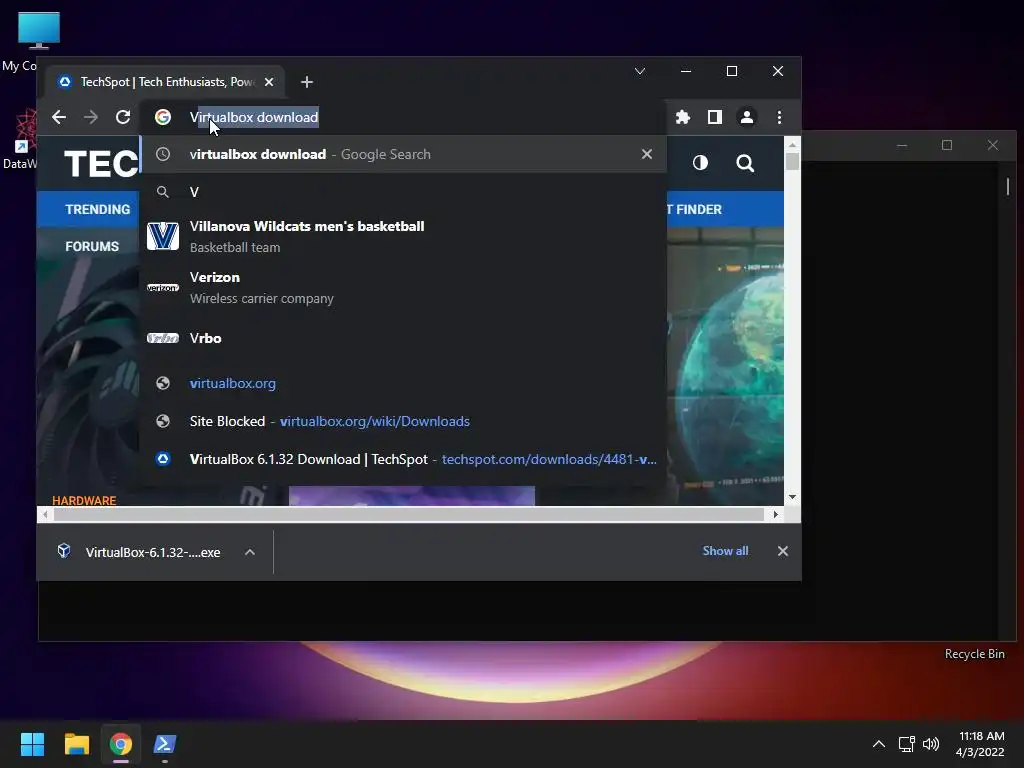The height and width of the screenshot is (768, 1024).
Task: Click the horizontal scrollbar right arrow
Action: 775,515
